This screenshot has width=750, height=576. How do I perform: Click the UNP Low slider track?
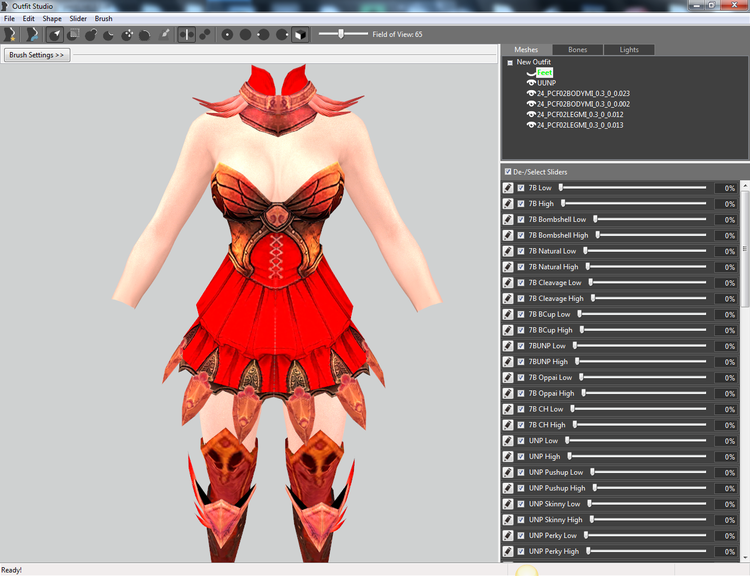[x=636, y=440]
